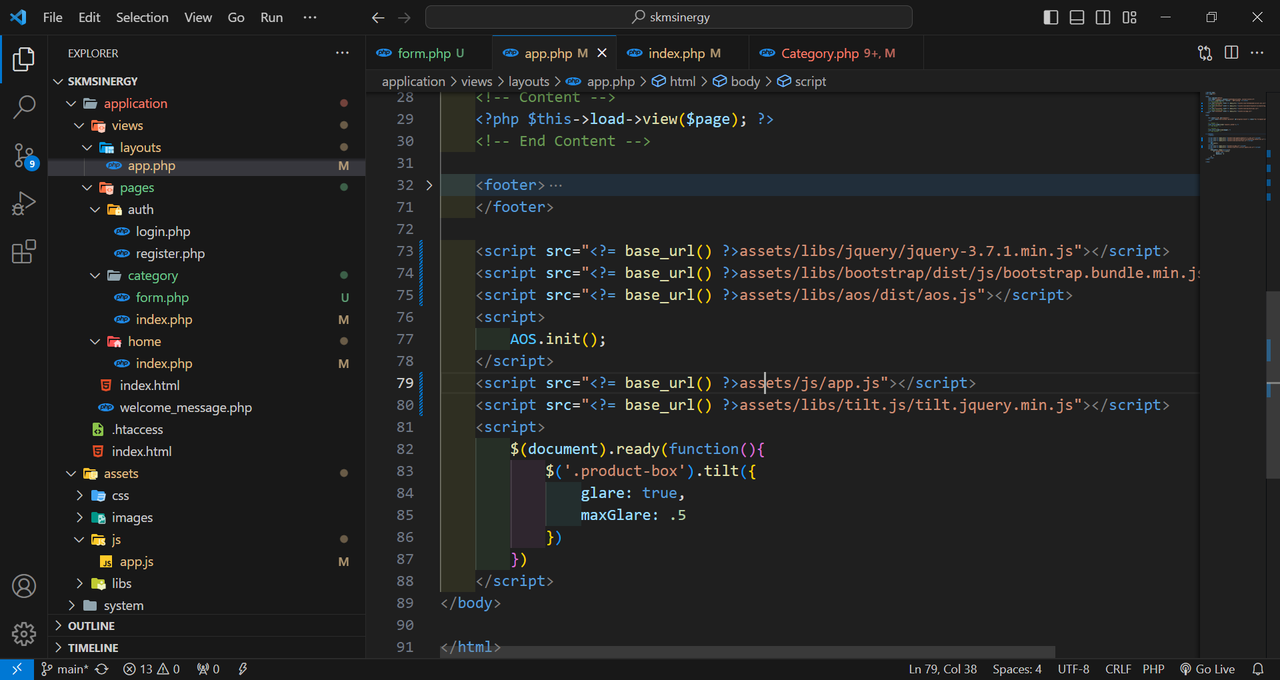This screenshot has height=680, width=1280.
Task: Click the main* branch indicator
Action: coord(65,669)
